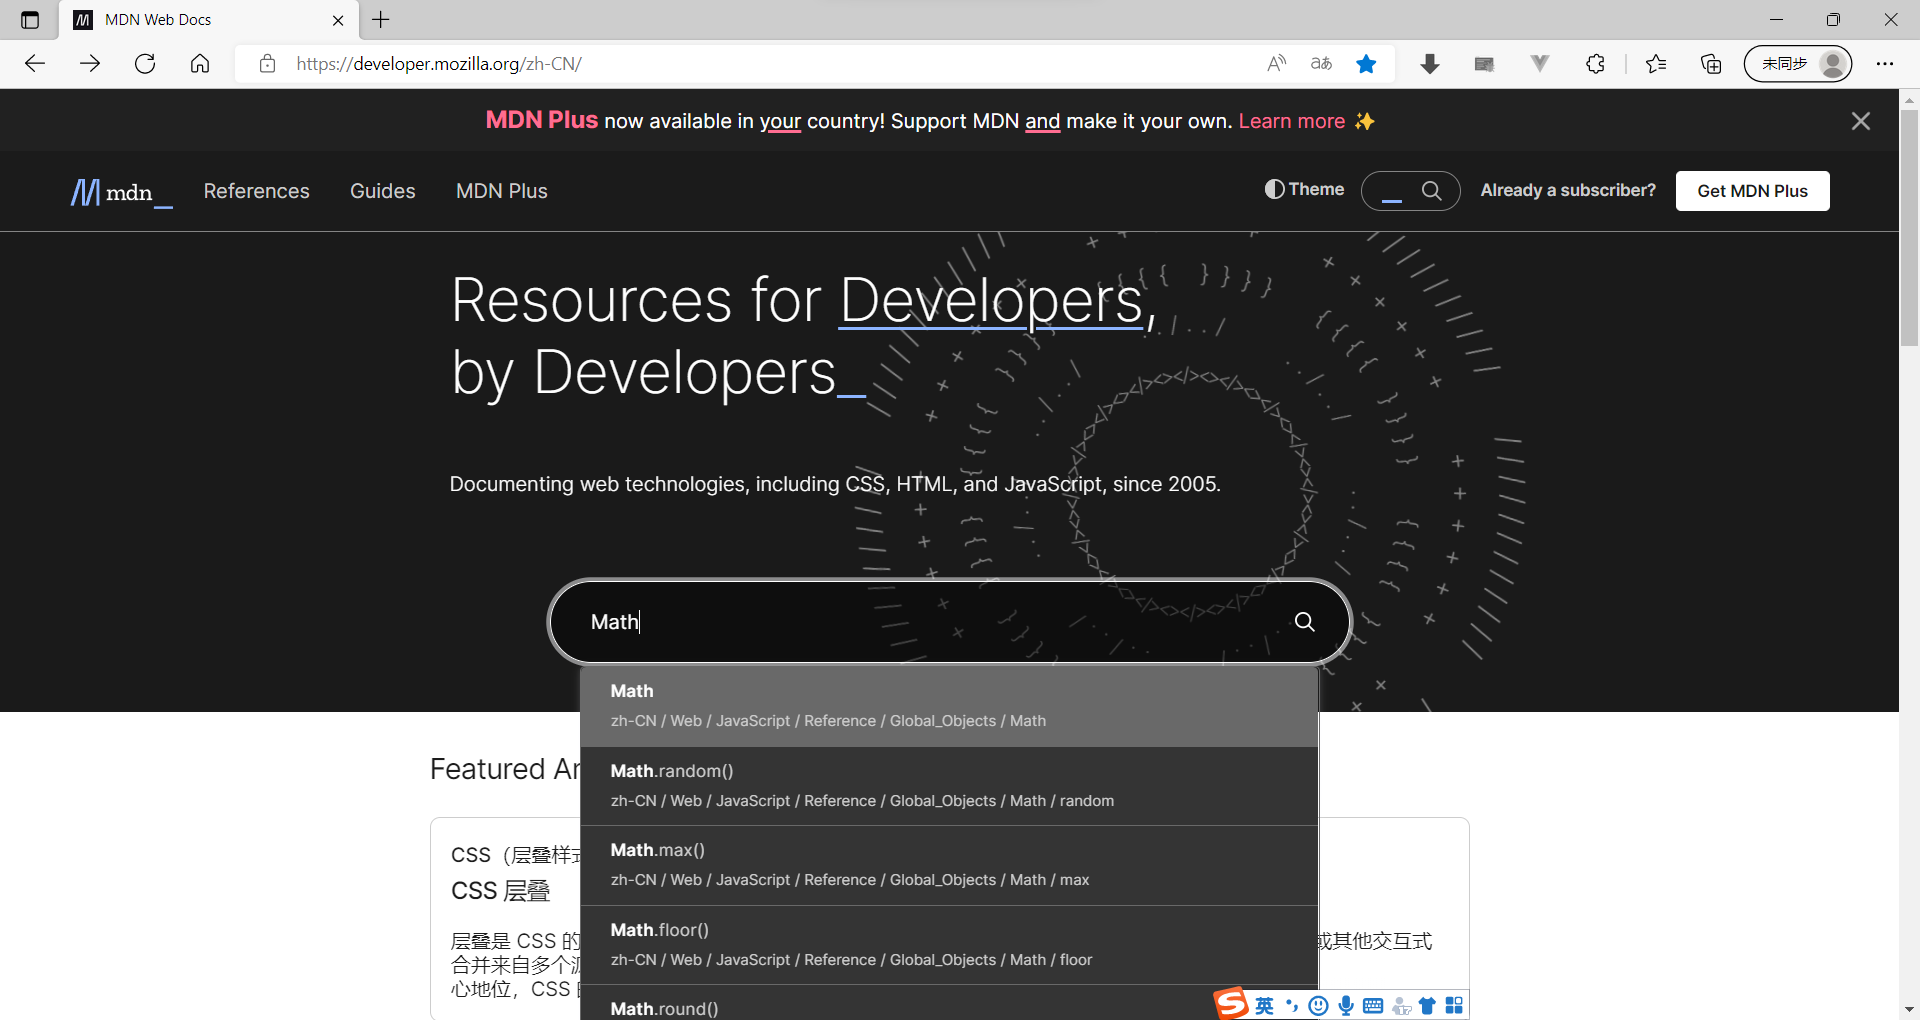Reload the page with the refresh icon
This screenshot has width=1920, height=1020.
(x=145, y=64)
